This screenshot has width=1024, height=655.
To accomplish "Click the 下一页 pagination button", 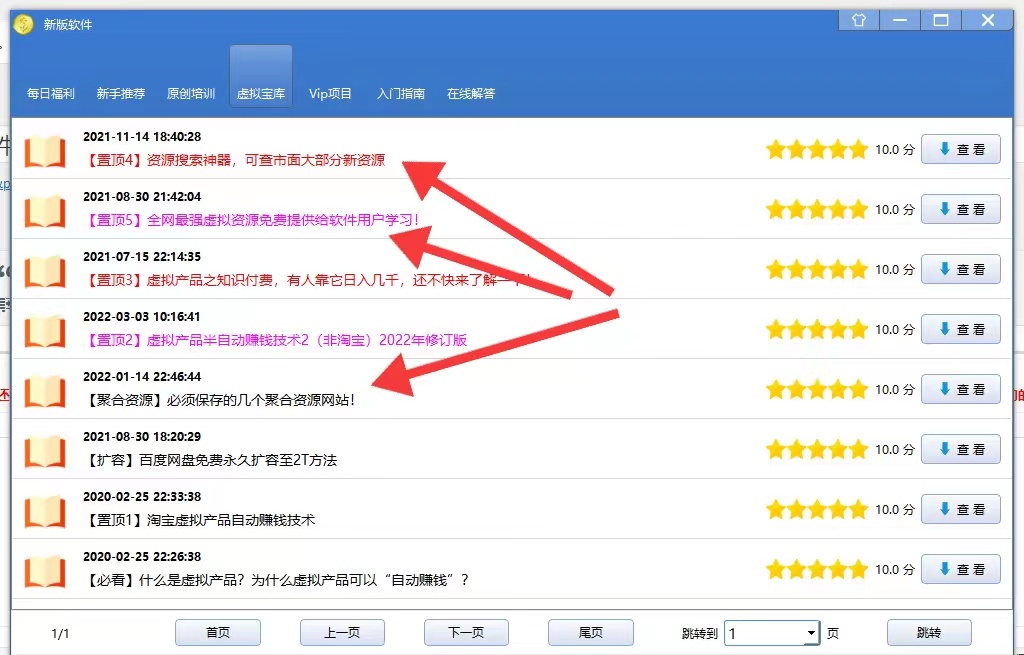I will 466,633.
